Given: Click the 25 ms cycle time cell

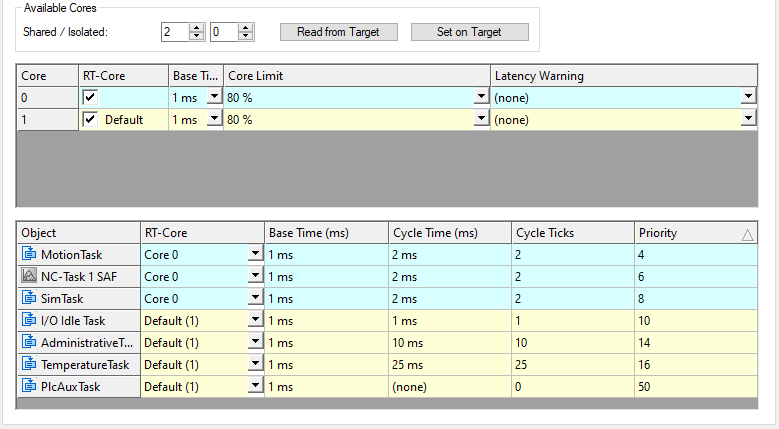Looking at the screenshot, I should pos(450,364).
